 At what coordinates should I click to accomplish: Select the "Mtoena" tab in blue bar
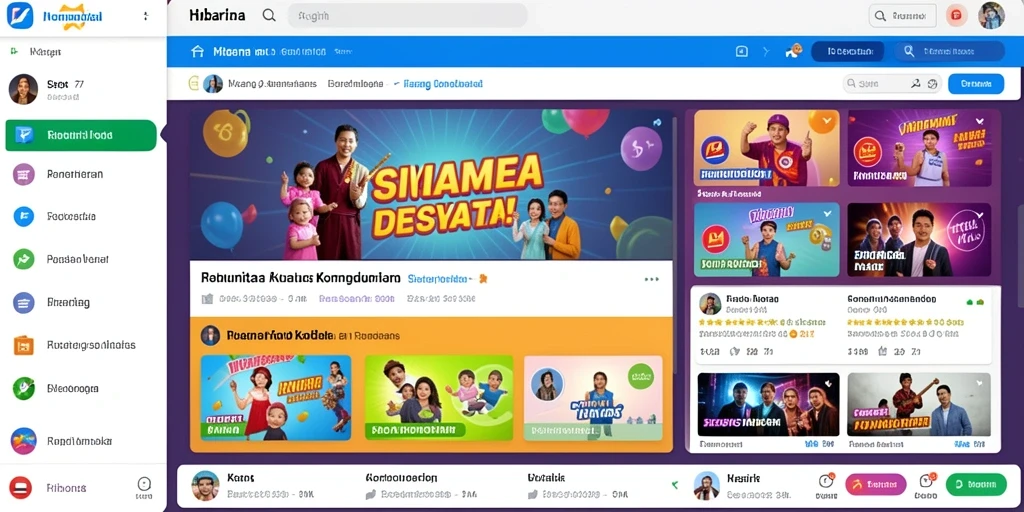coord(232,52)
